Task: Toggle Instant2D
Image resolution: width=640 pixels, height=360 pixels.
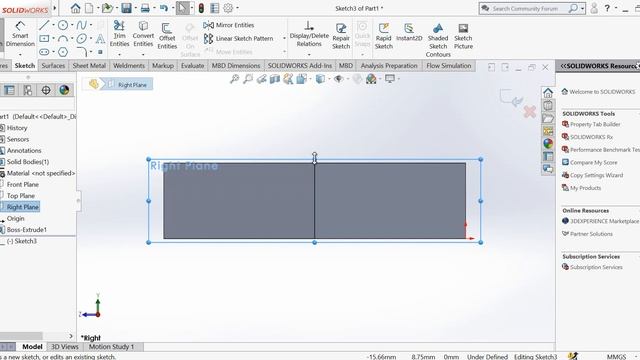Action: pyautogui.click(x=409, y=33)
